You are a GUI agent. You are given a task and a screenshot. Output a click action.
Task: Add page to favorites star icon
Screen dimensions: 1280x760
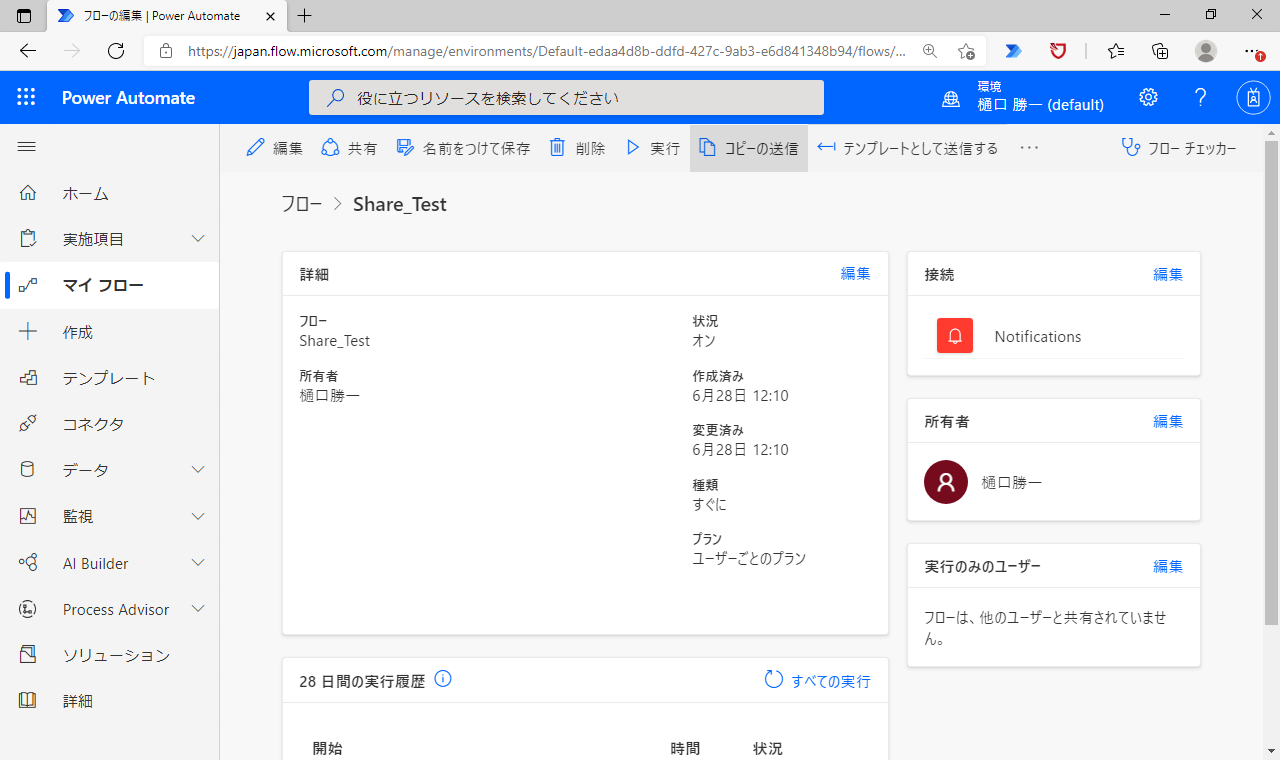[x=966, y=51]
